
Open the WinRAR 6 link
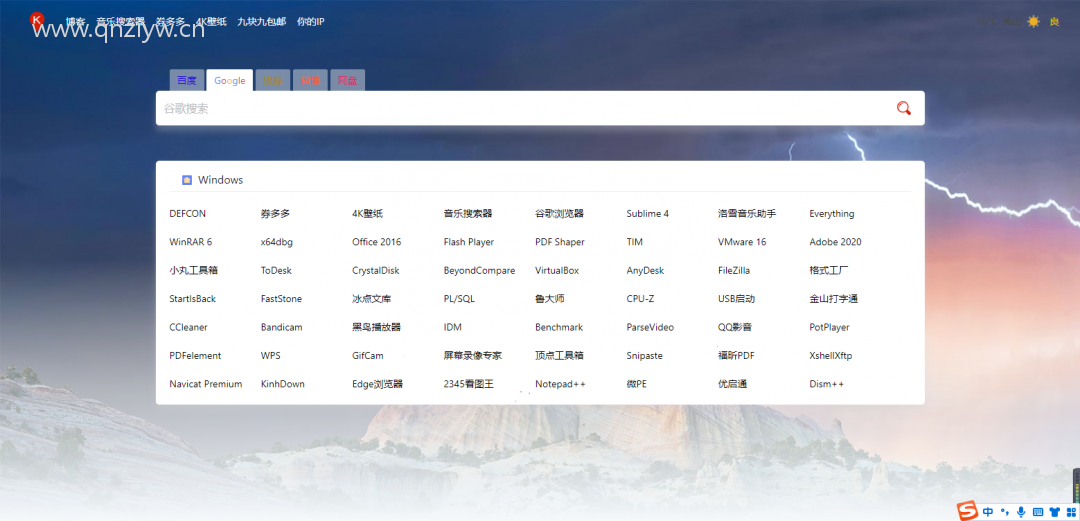click(x=191, y=242)
